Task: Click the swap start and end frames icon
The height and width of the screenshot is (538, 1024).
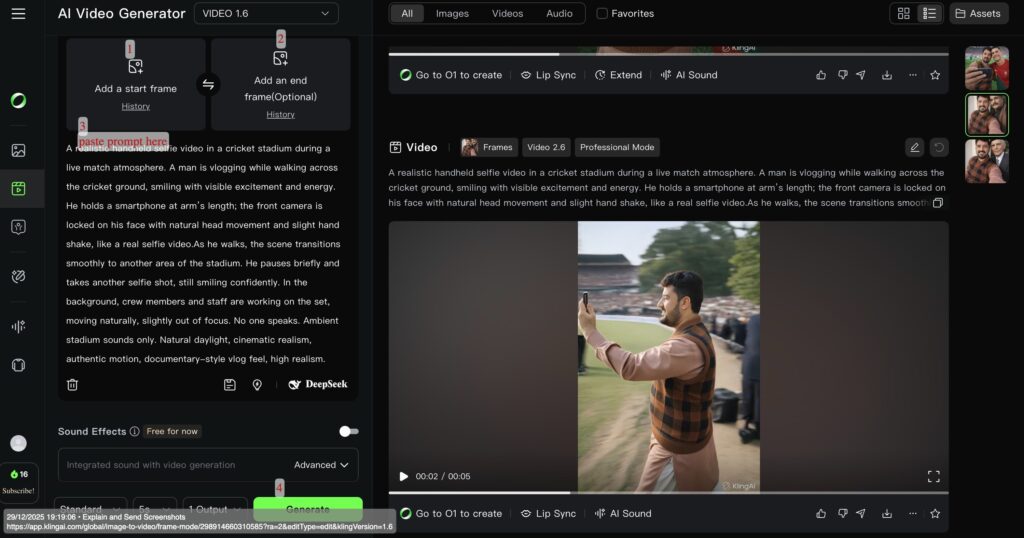Action: point(208,85)
